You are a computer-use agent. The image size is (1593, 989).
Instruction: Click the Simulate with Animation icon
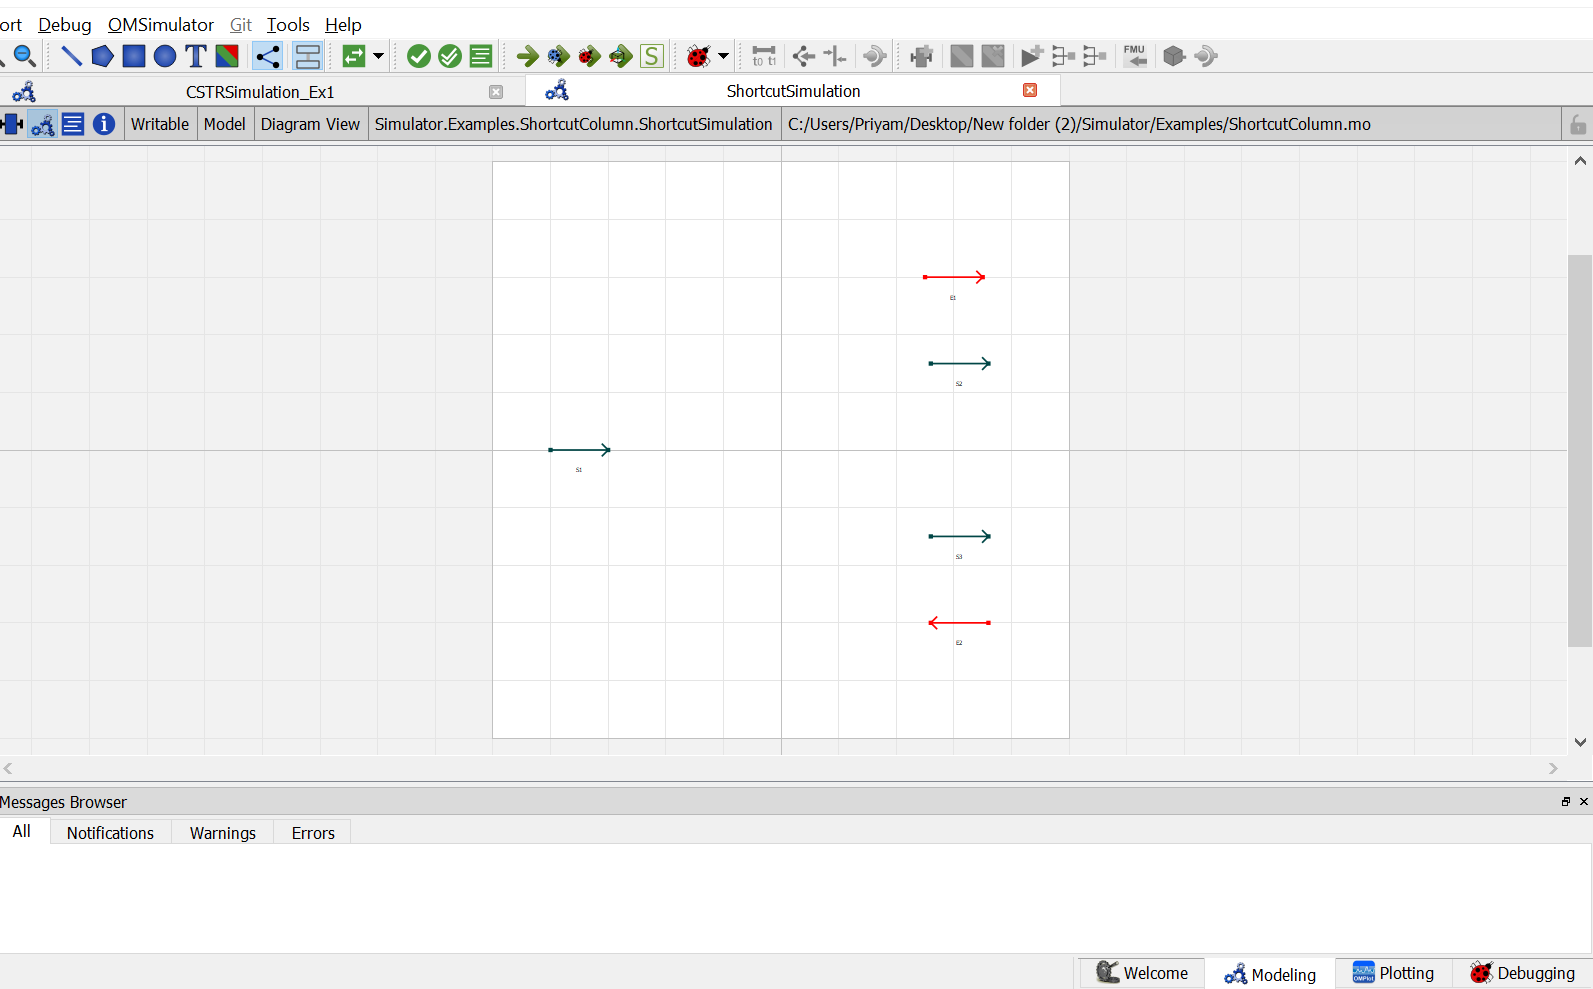tap(621, 56)
